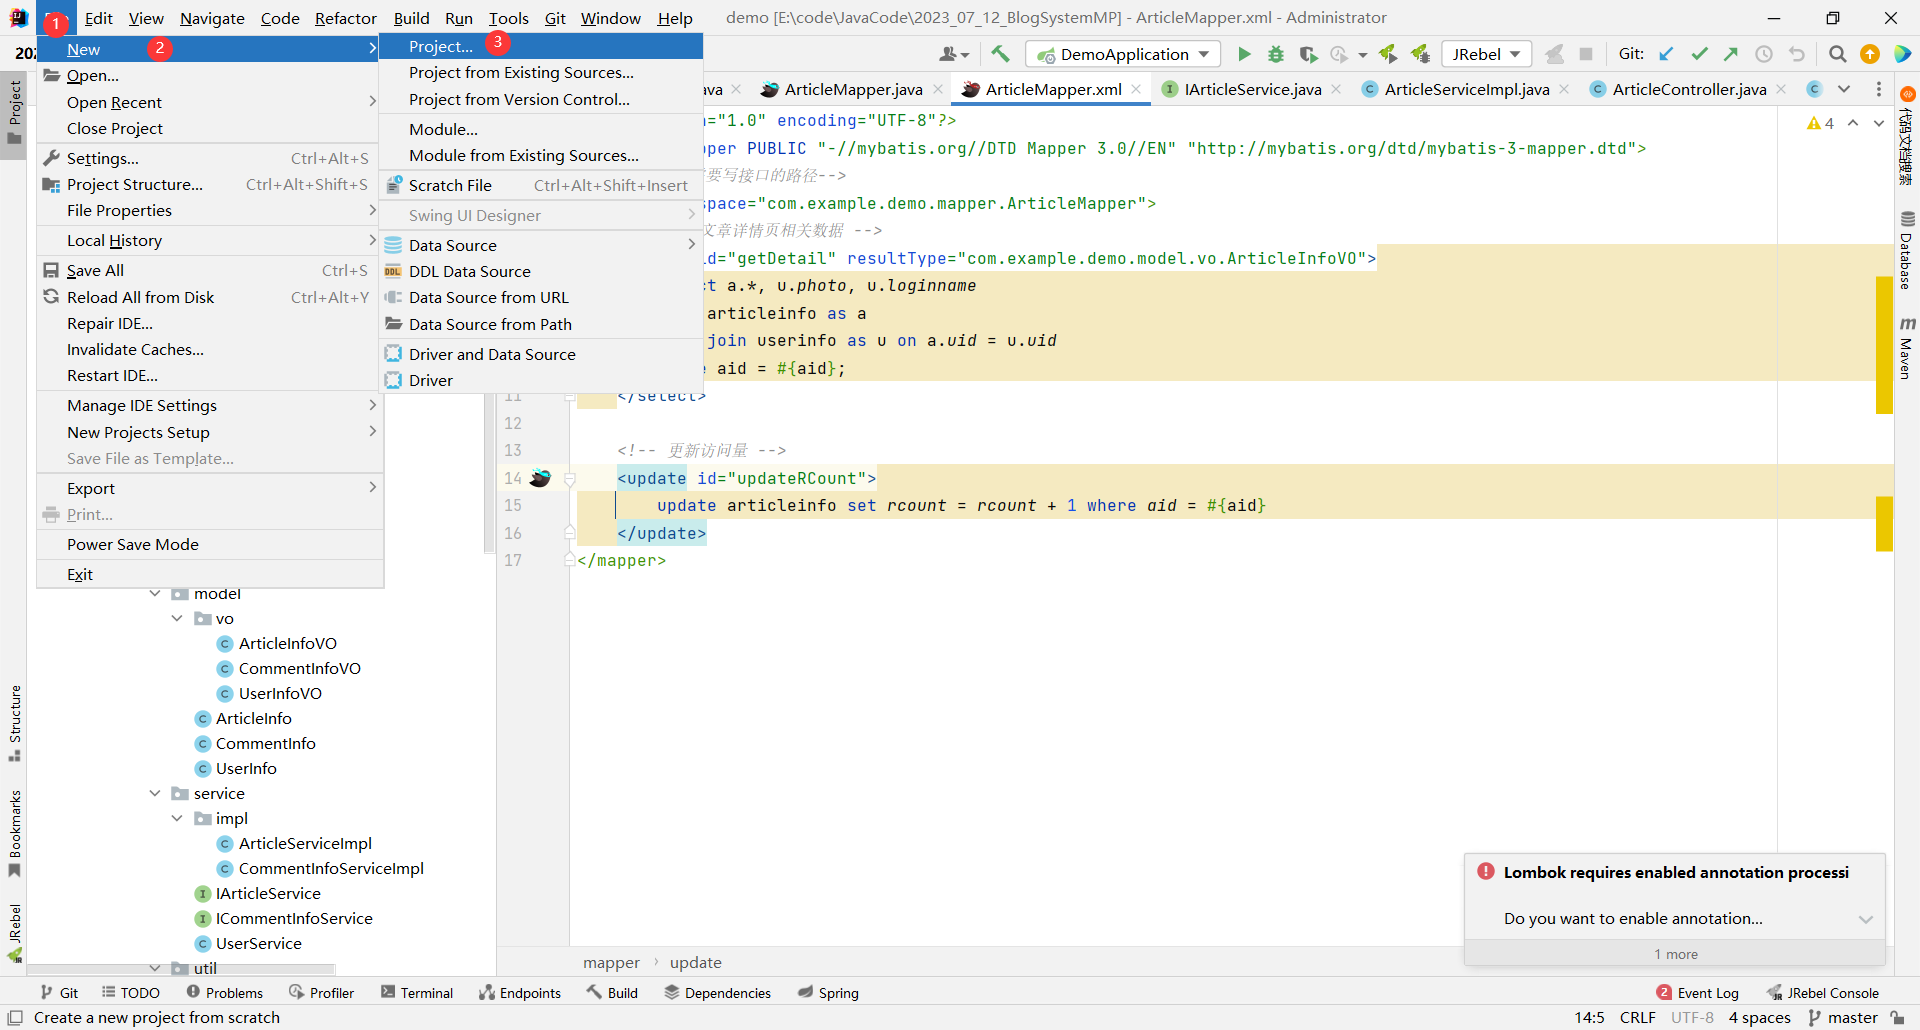Run DemoApplication with the green play icon
The height and width of the screenshot is (1030, 1920).
1244,54
